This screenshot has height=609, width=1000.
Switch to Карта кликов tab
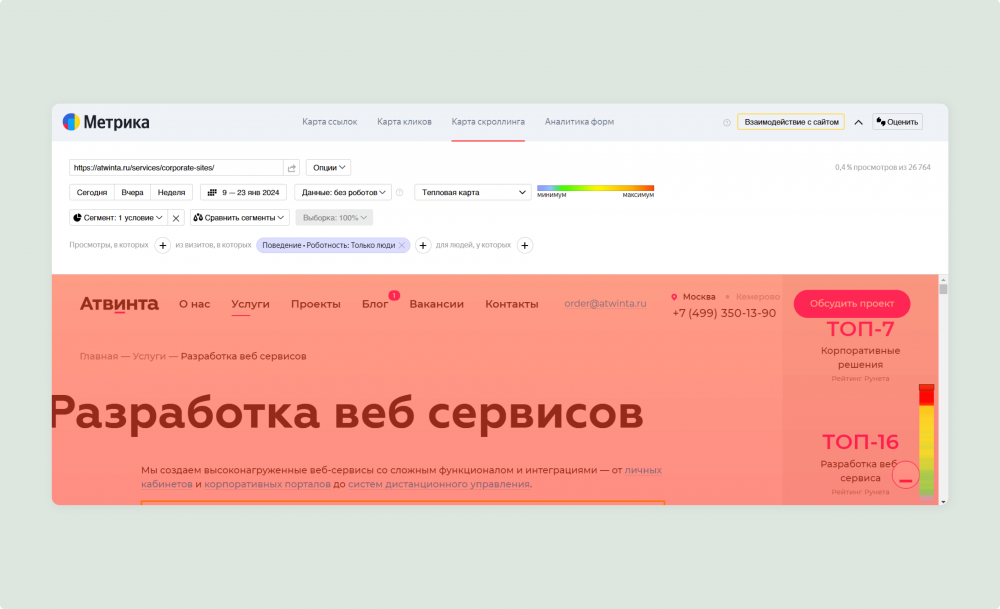click(x=404, y=122)
